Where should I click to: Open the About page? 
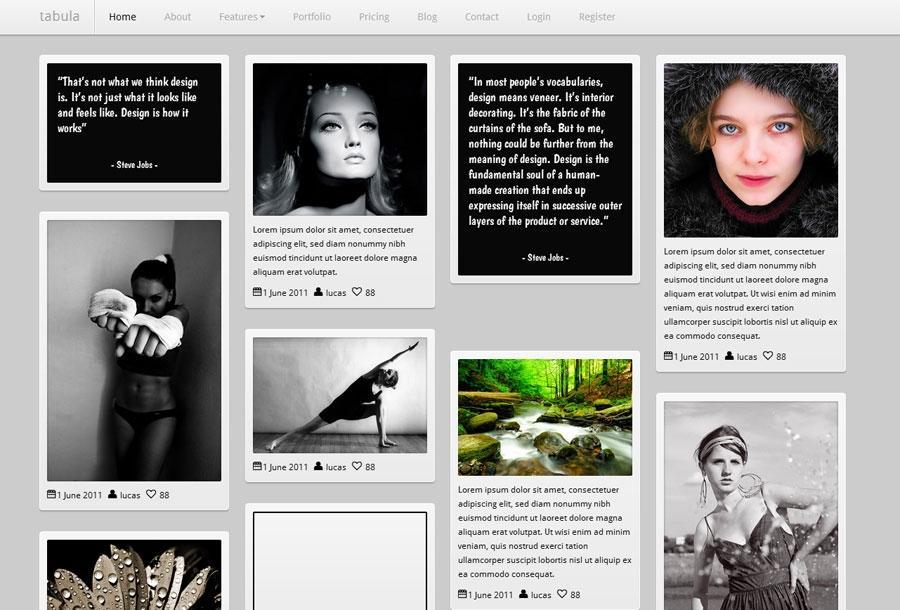pyautogui.click(x=177, y=17)
